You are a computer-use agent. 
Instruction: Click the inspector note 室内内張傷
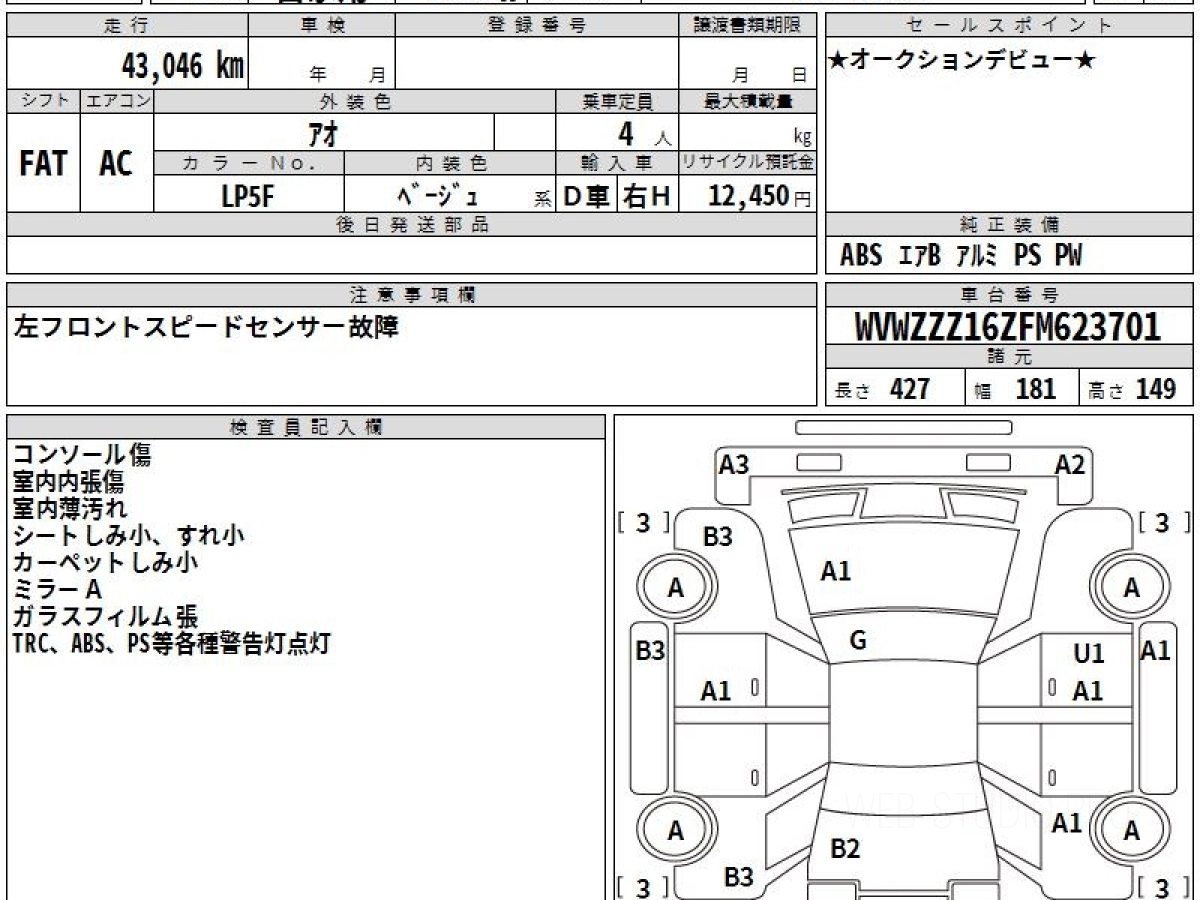pyautogui.click(x=68, y=482)
